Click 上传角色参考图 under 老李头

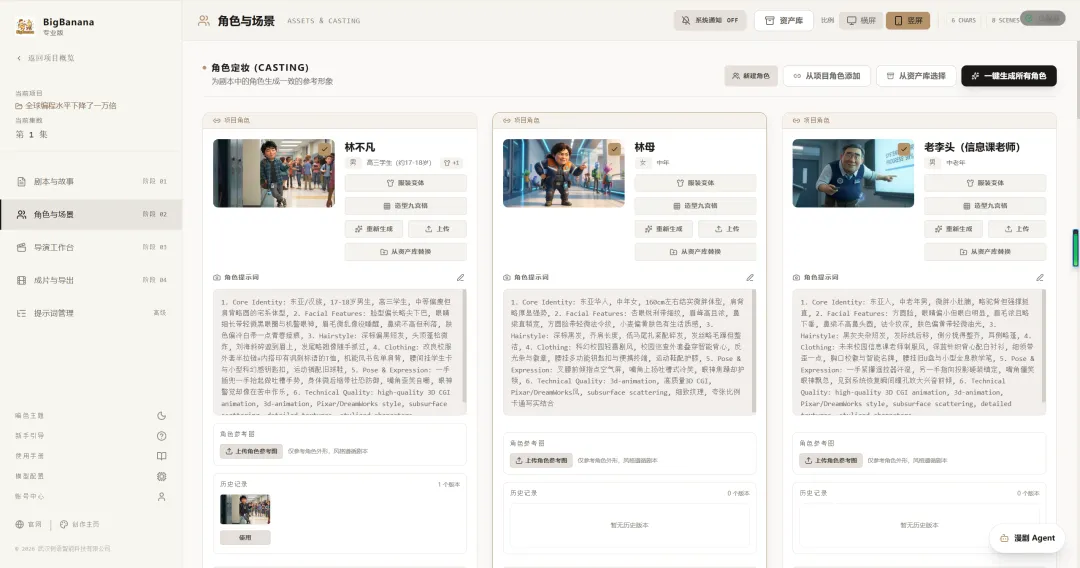[831, 461]
